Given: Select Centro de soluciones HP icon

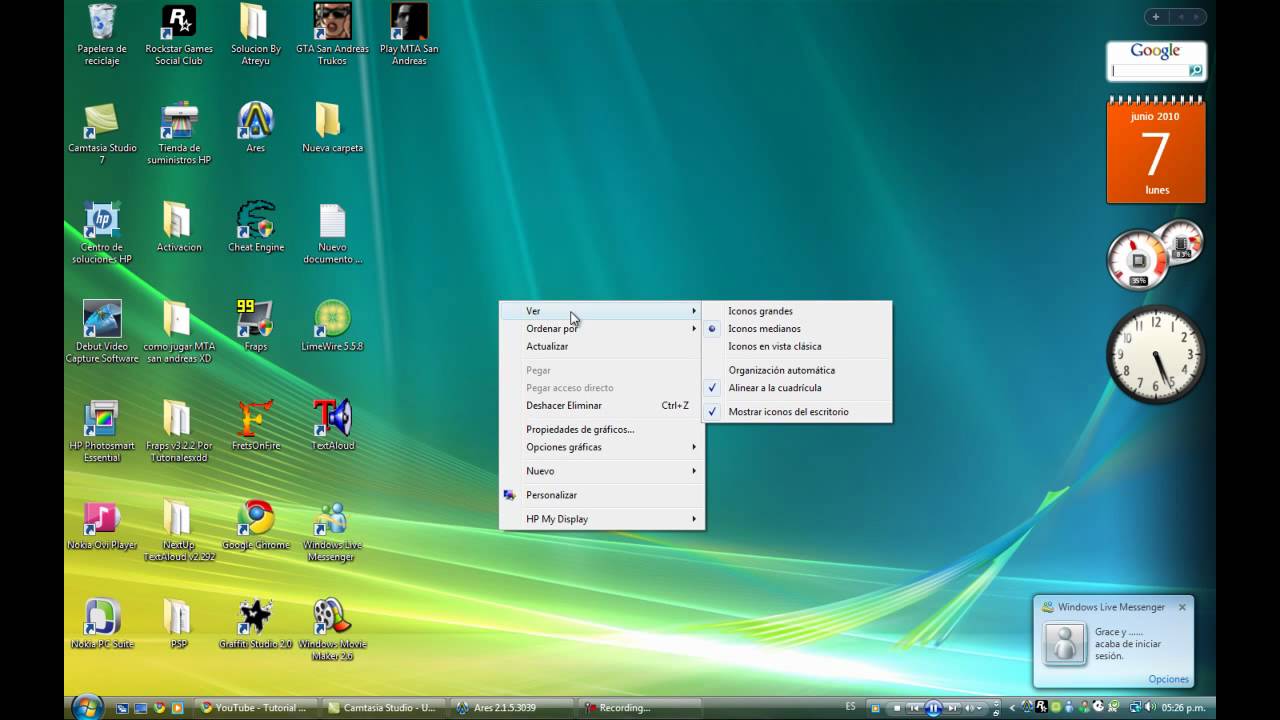Looking at the screenshot, I should pos(102,232).
